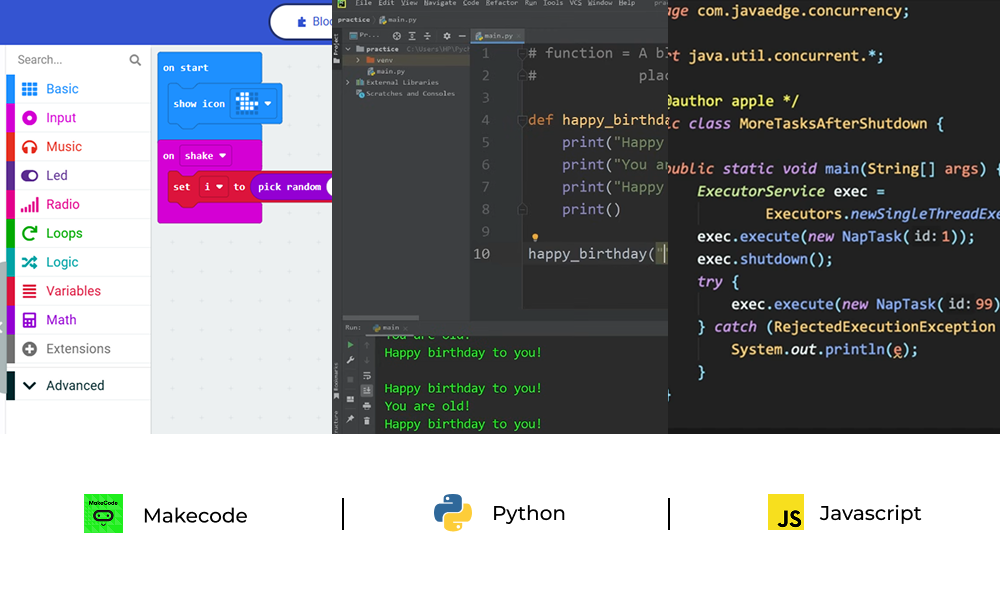This screenshot has width=1000, height=600.
Task: Click the yellow lightbulb hint in editor gutter
Action: coord(535,238)
